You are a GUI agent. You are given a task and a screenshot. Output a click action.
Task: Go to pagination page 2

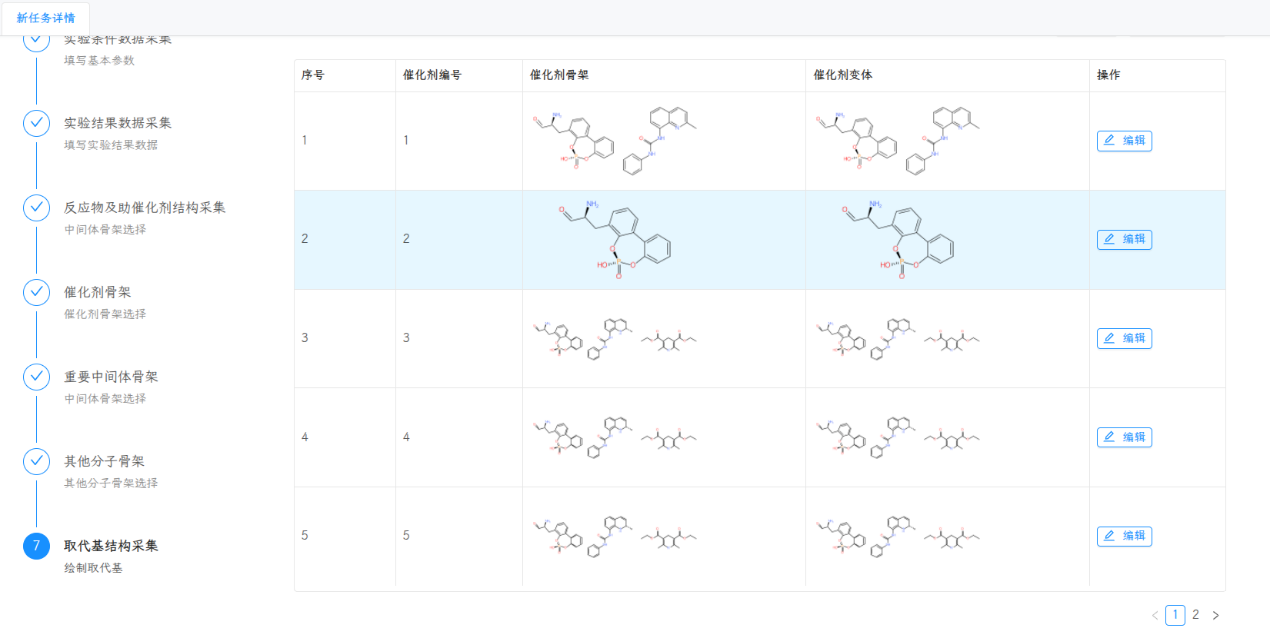[x=1195, y=615]
